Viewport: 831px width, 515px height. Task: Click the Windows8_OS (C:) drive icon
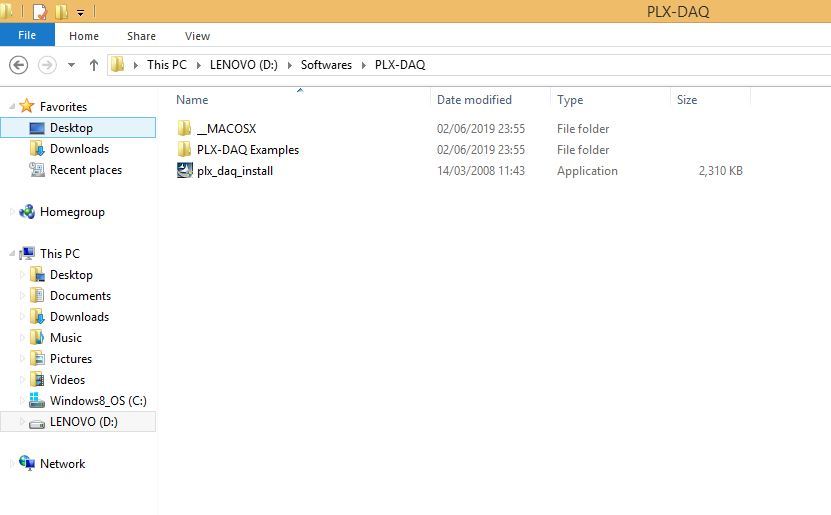click(x=37, y=400)
